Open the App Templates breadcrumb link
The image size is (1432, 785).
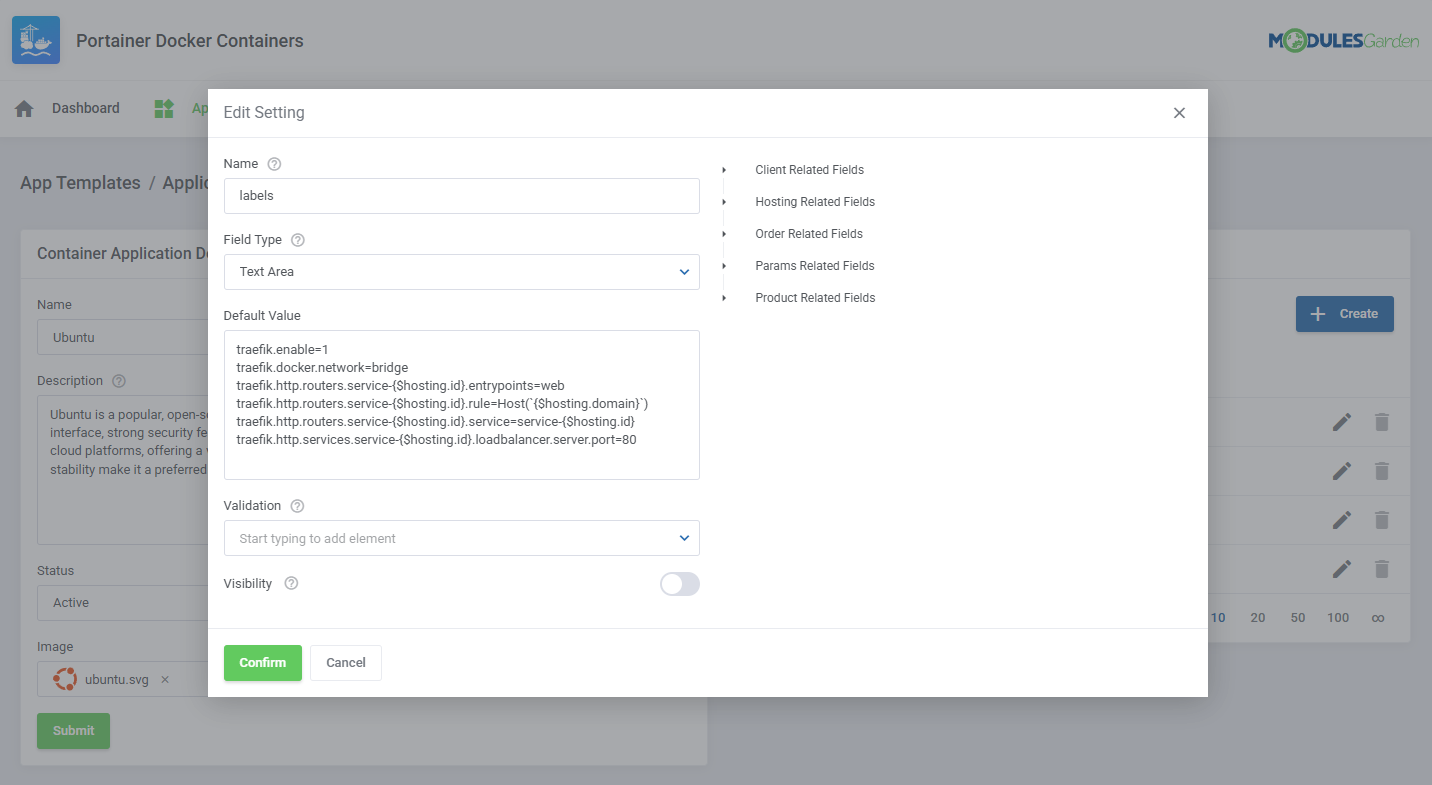(x=79, y=182)
